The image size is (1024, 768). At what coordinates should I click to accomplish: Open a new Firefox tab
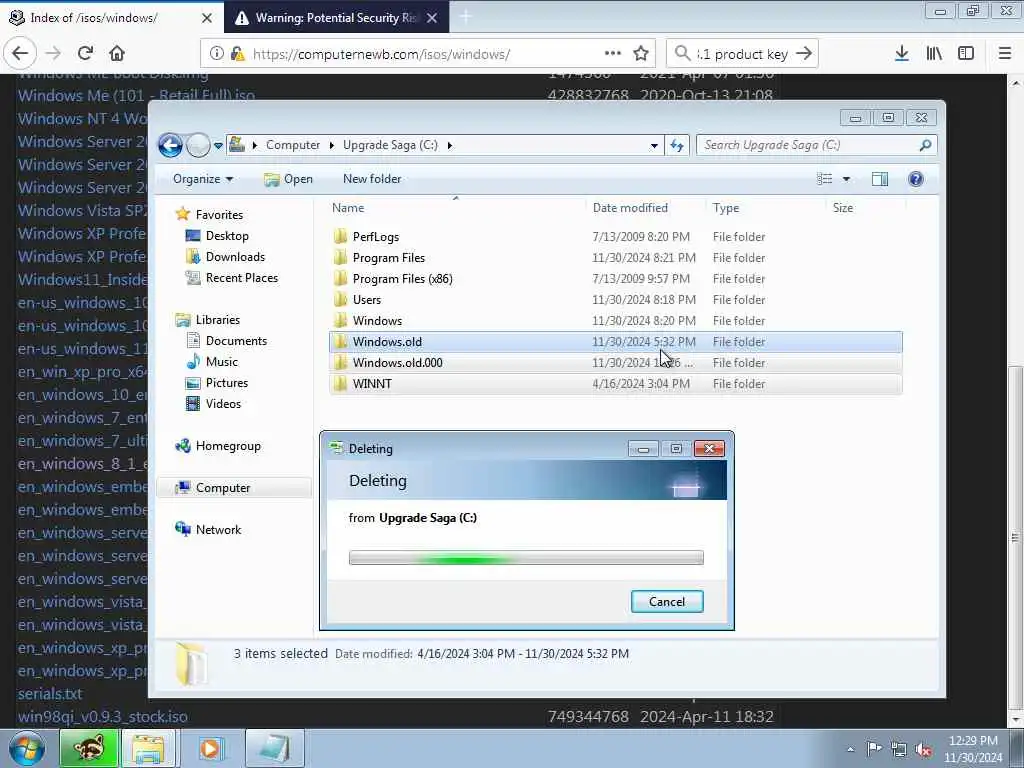(x=466, y=18)
